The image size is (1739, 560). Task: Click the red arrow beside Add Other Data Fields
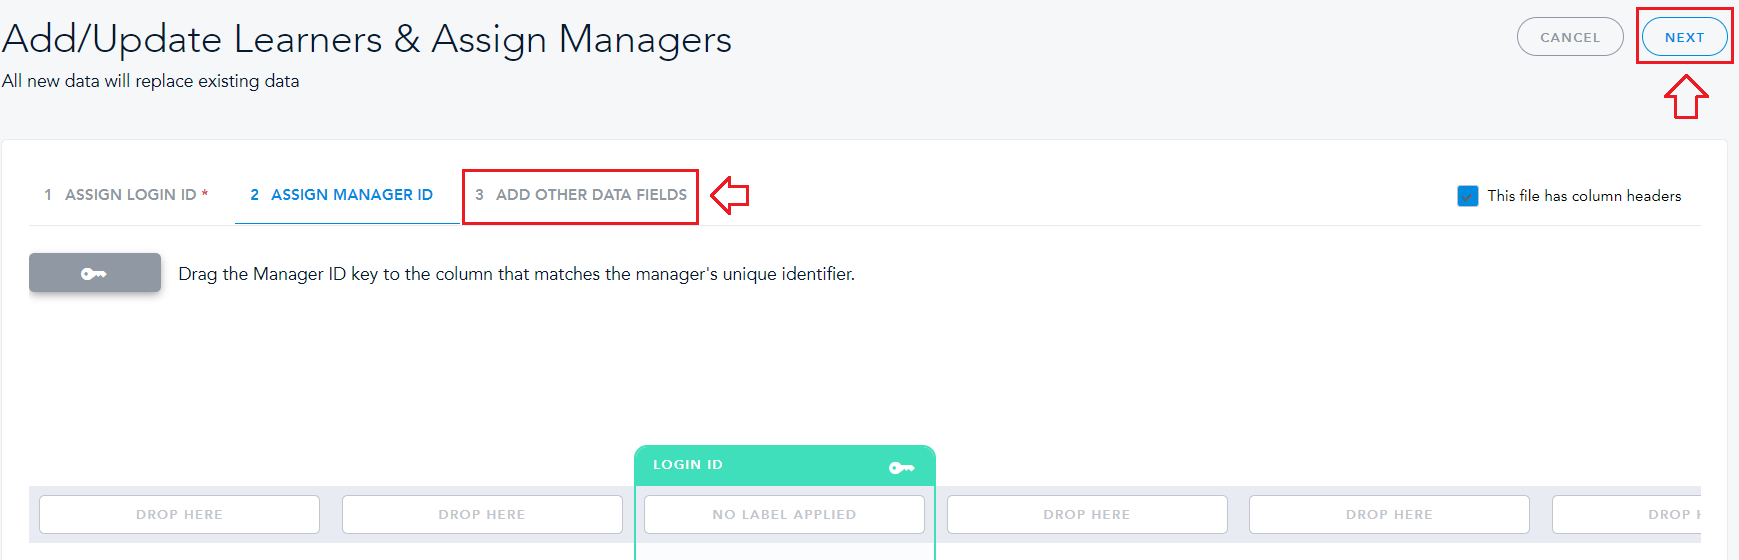coord(730,195)
